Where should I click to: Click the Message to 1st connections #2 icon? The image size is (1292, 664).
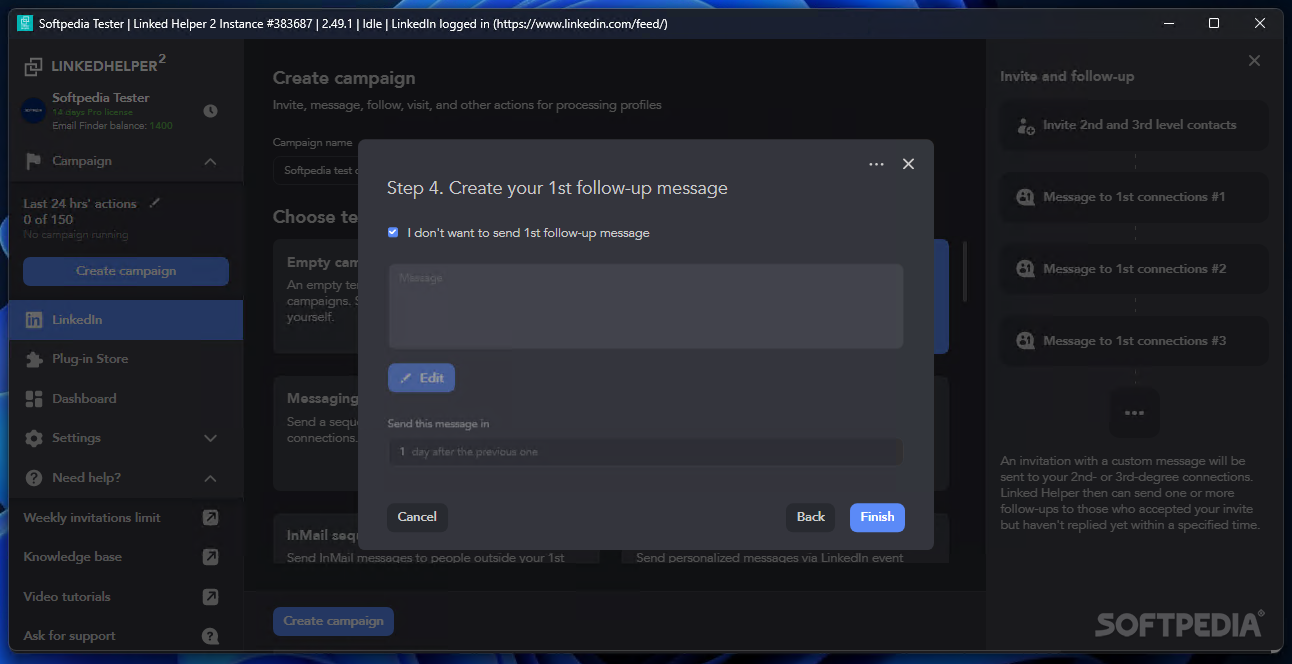pyautogui.click(x=1025, y=270)
